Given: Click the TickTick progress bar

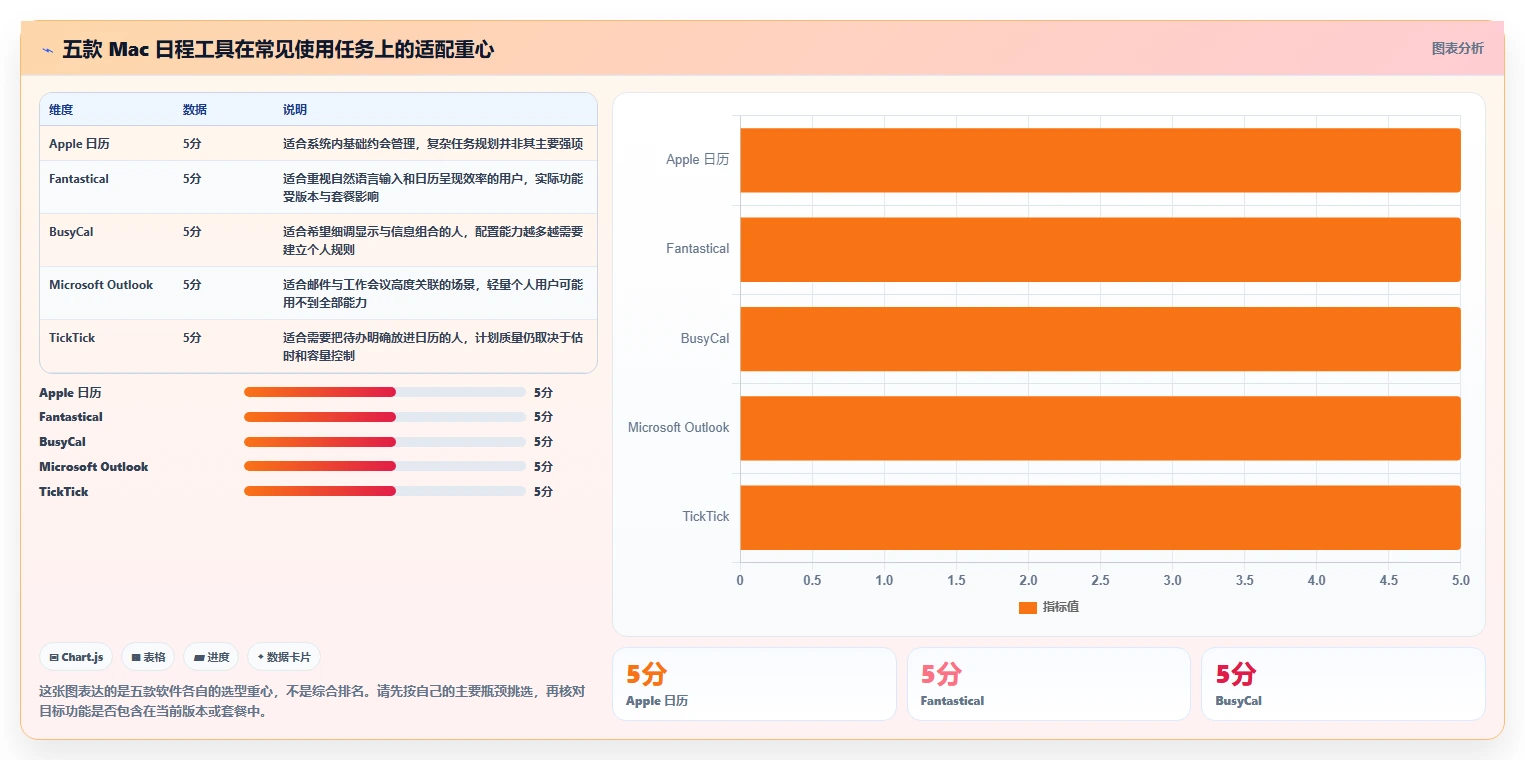Looking at the screenshot, I should [x=385, y=491].
